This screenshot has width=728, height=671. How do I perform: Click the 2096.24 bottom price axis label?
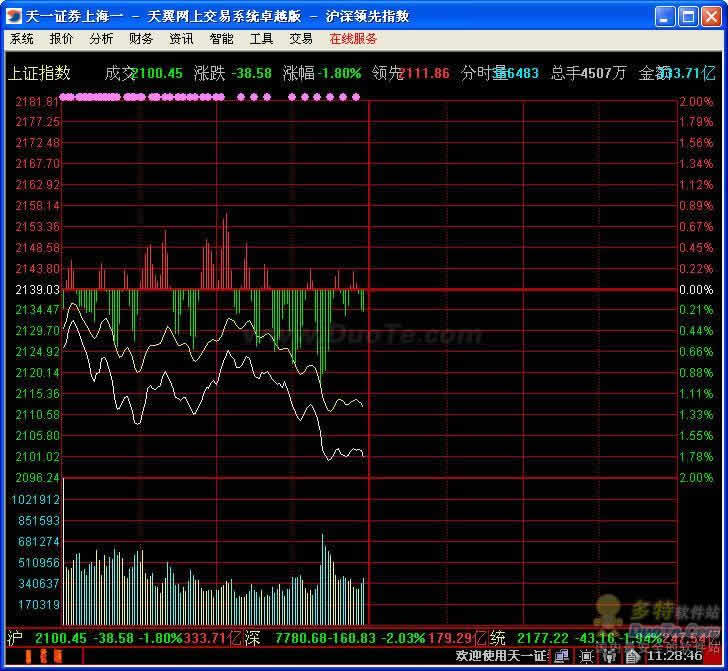click(38, 478)
